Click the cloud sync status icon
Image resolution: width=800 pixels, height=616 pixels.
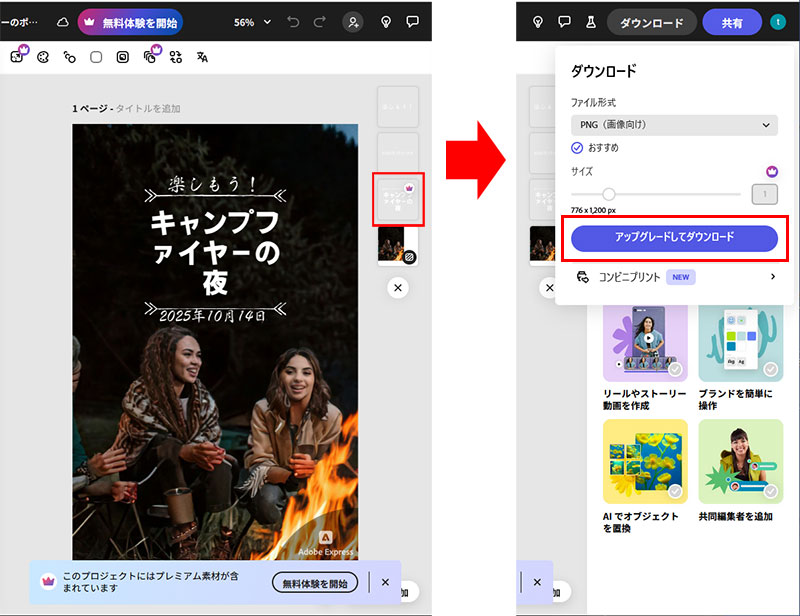tap(63, 21)
